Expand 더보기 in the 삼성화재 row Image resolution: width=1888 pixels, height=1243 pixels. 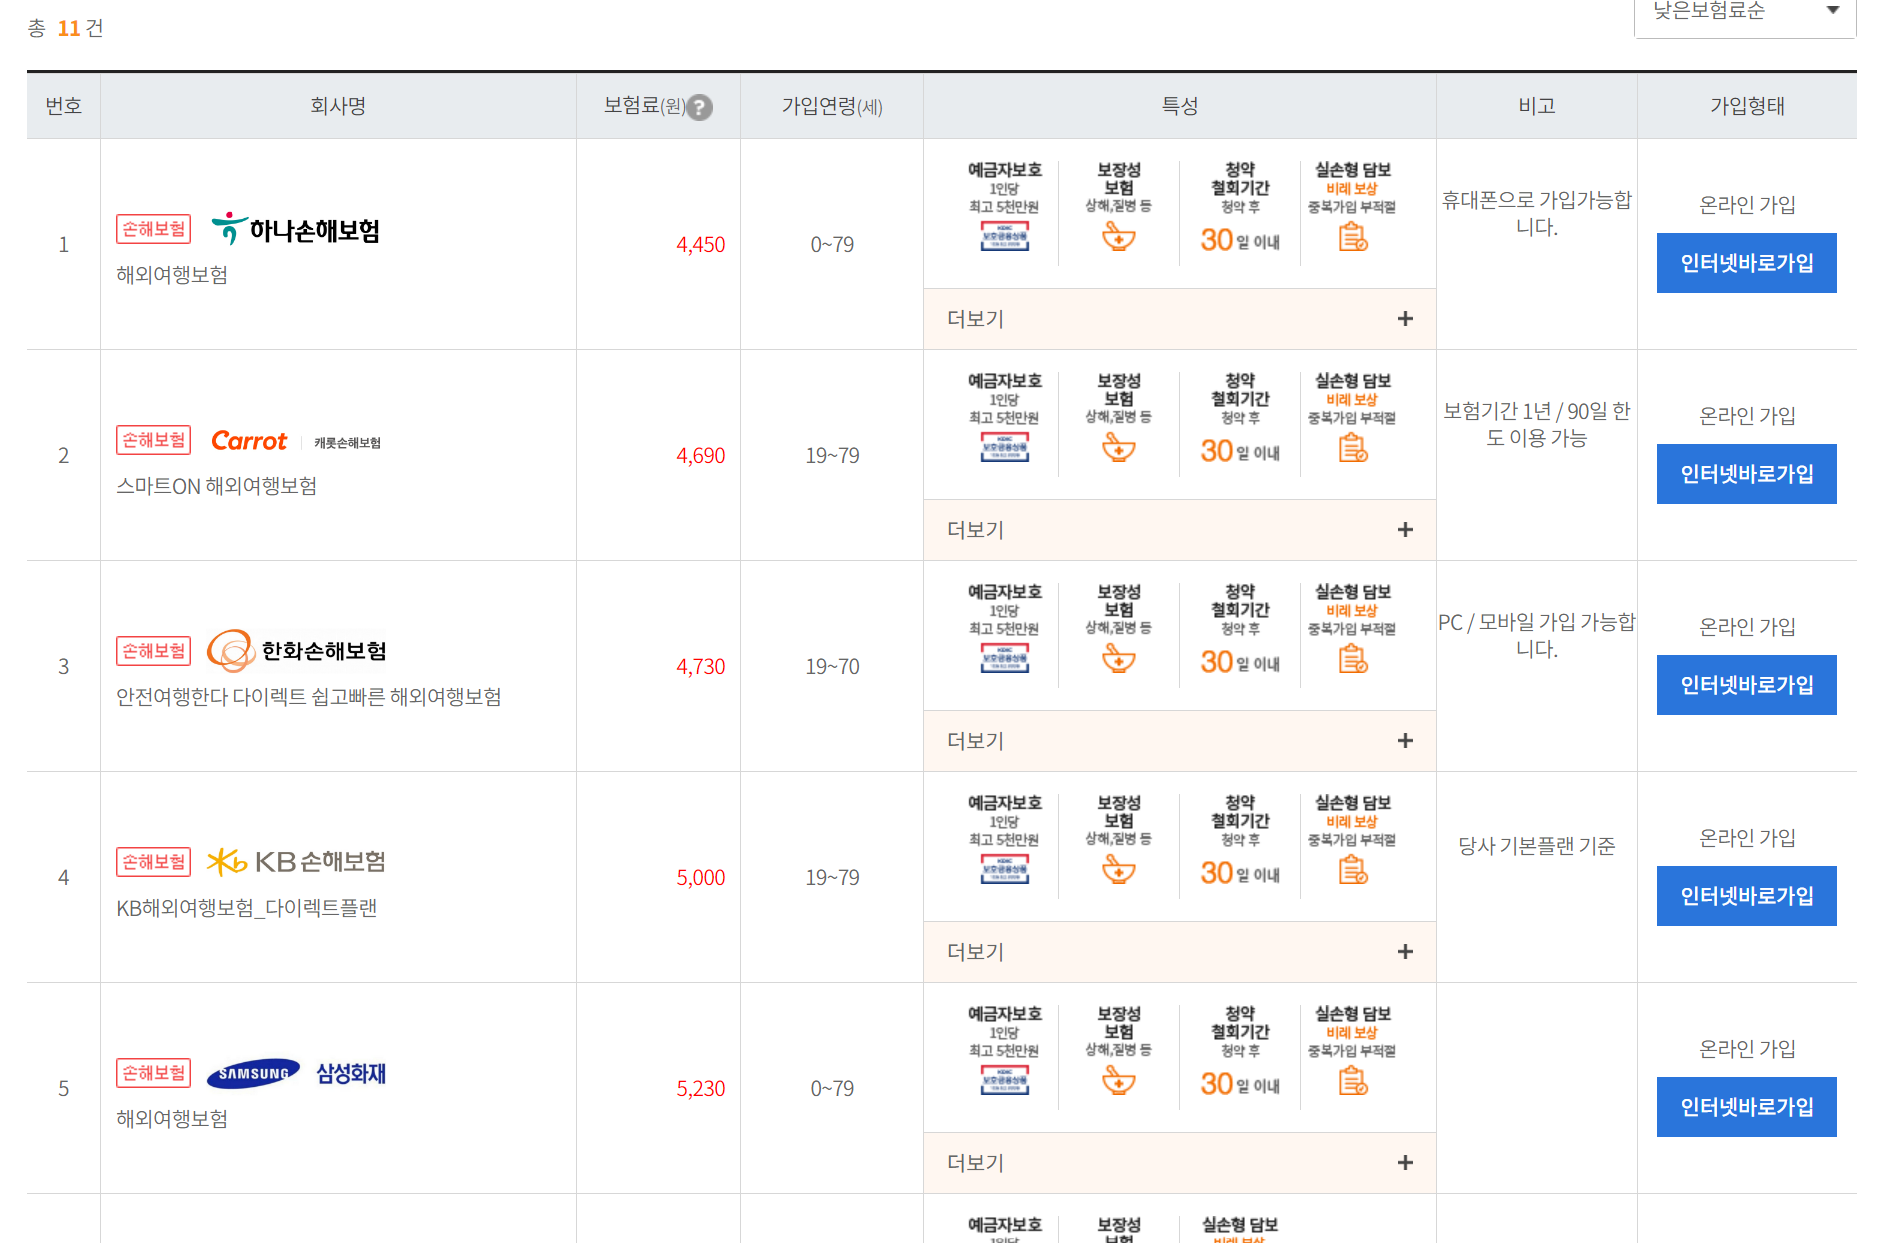(x=1180, y=1163)
